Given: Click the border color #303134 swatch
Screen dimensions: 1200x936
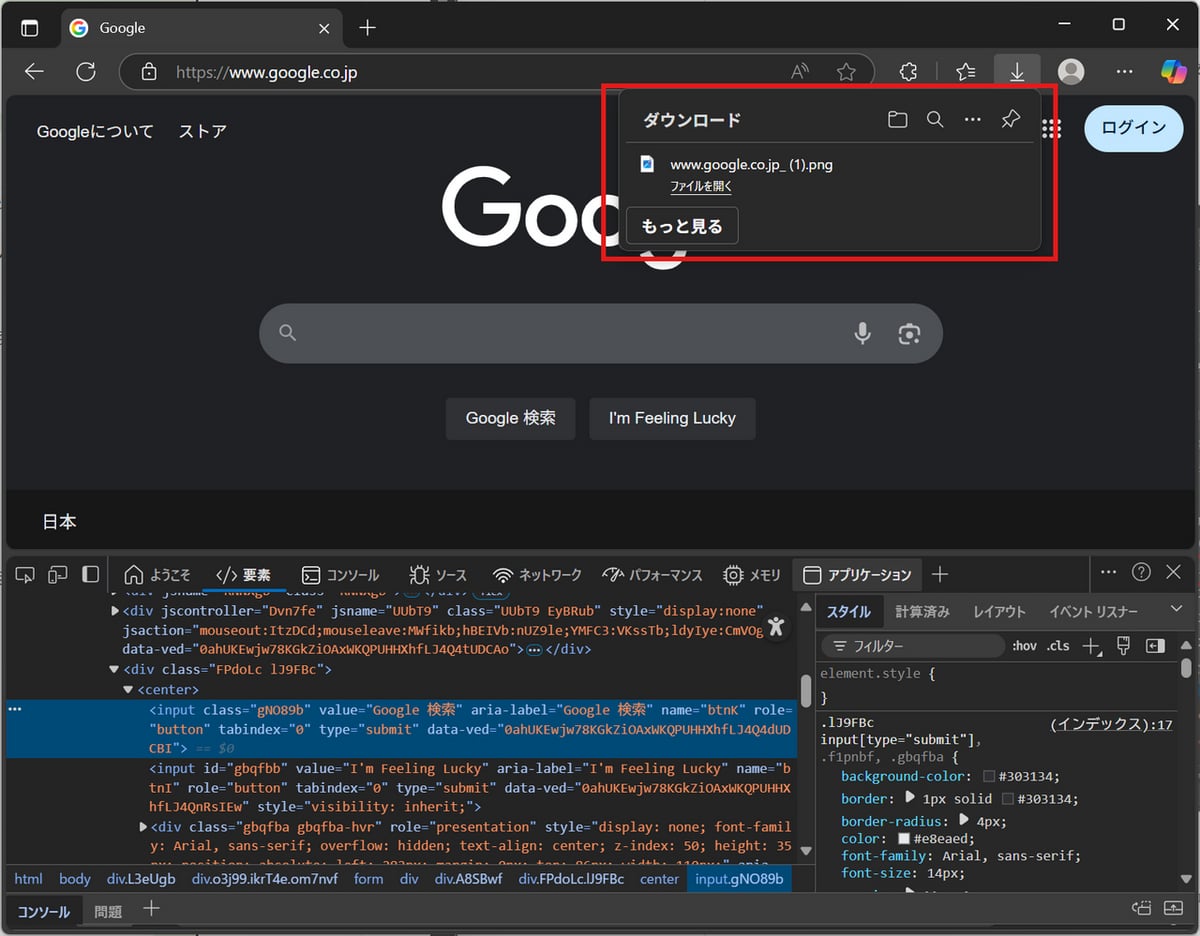Looking at the screenshot, I should click(1008, 798).
